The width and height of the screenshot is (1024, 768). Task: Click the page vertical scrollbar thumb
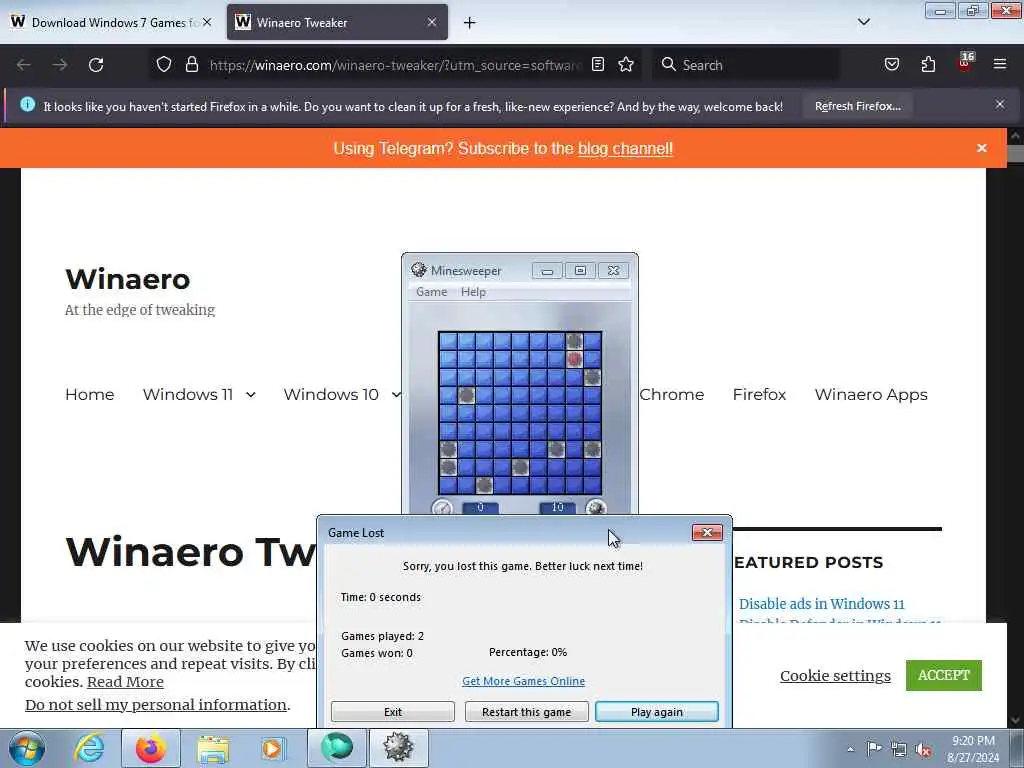1015,154
